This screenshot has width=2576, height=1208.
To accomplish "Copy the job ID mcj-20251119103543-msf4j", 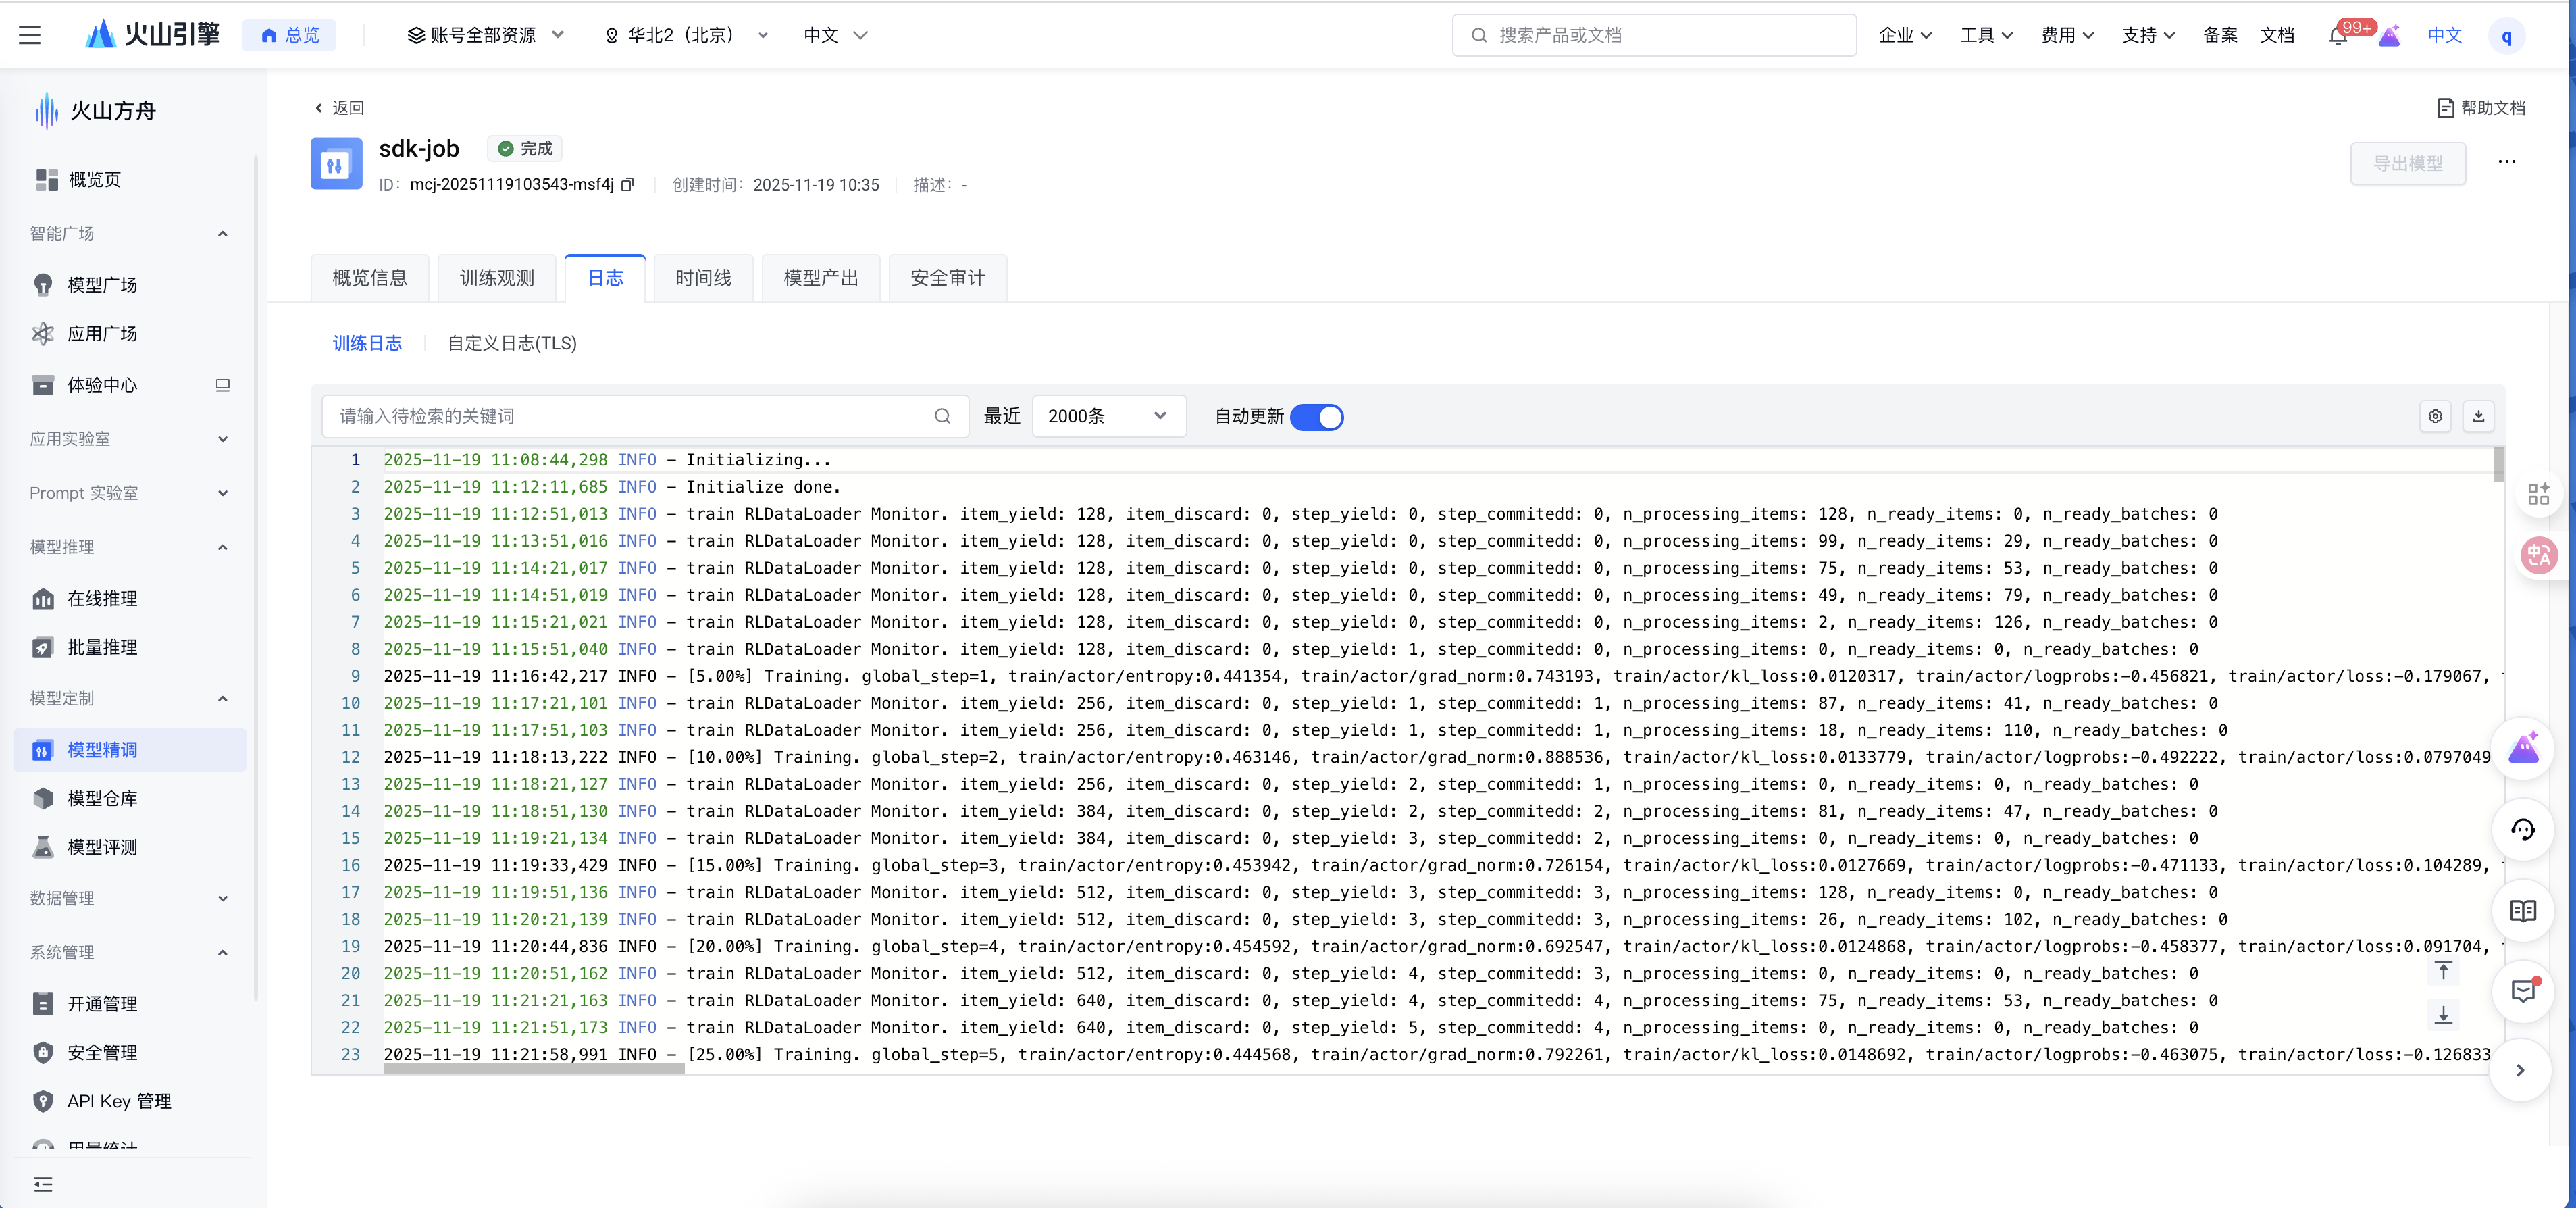I will pos(628,185).
